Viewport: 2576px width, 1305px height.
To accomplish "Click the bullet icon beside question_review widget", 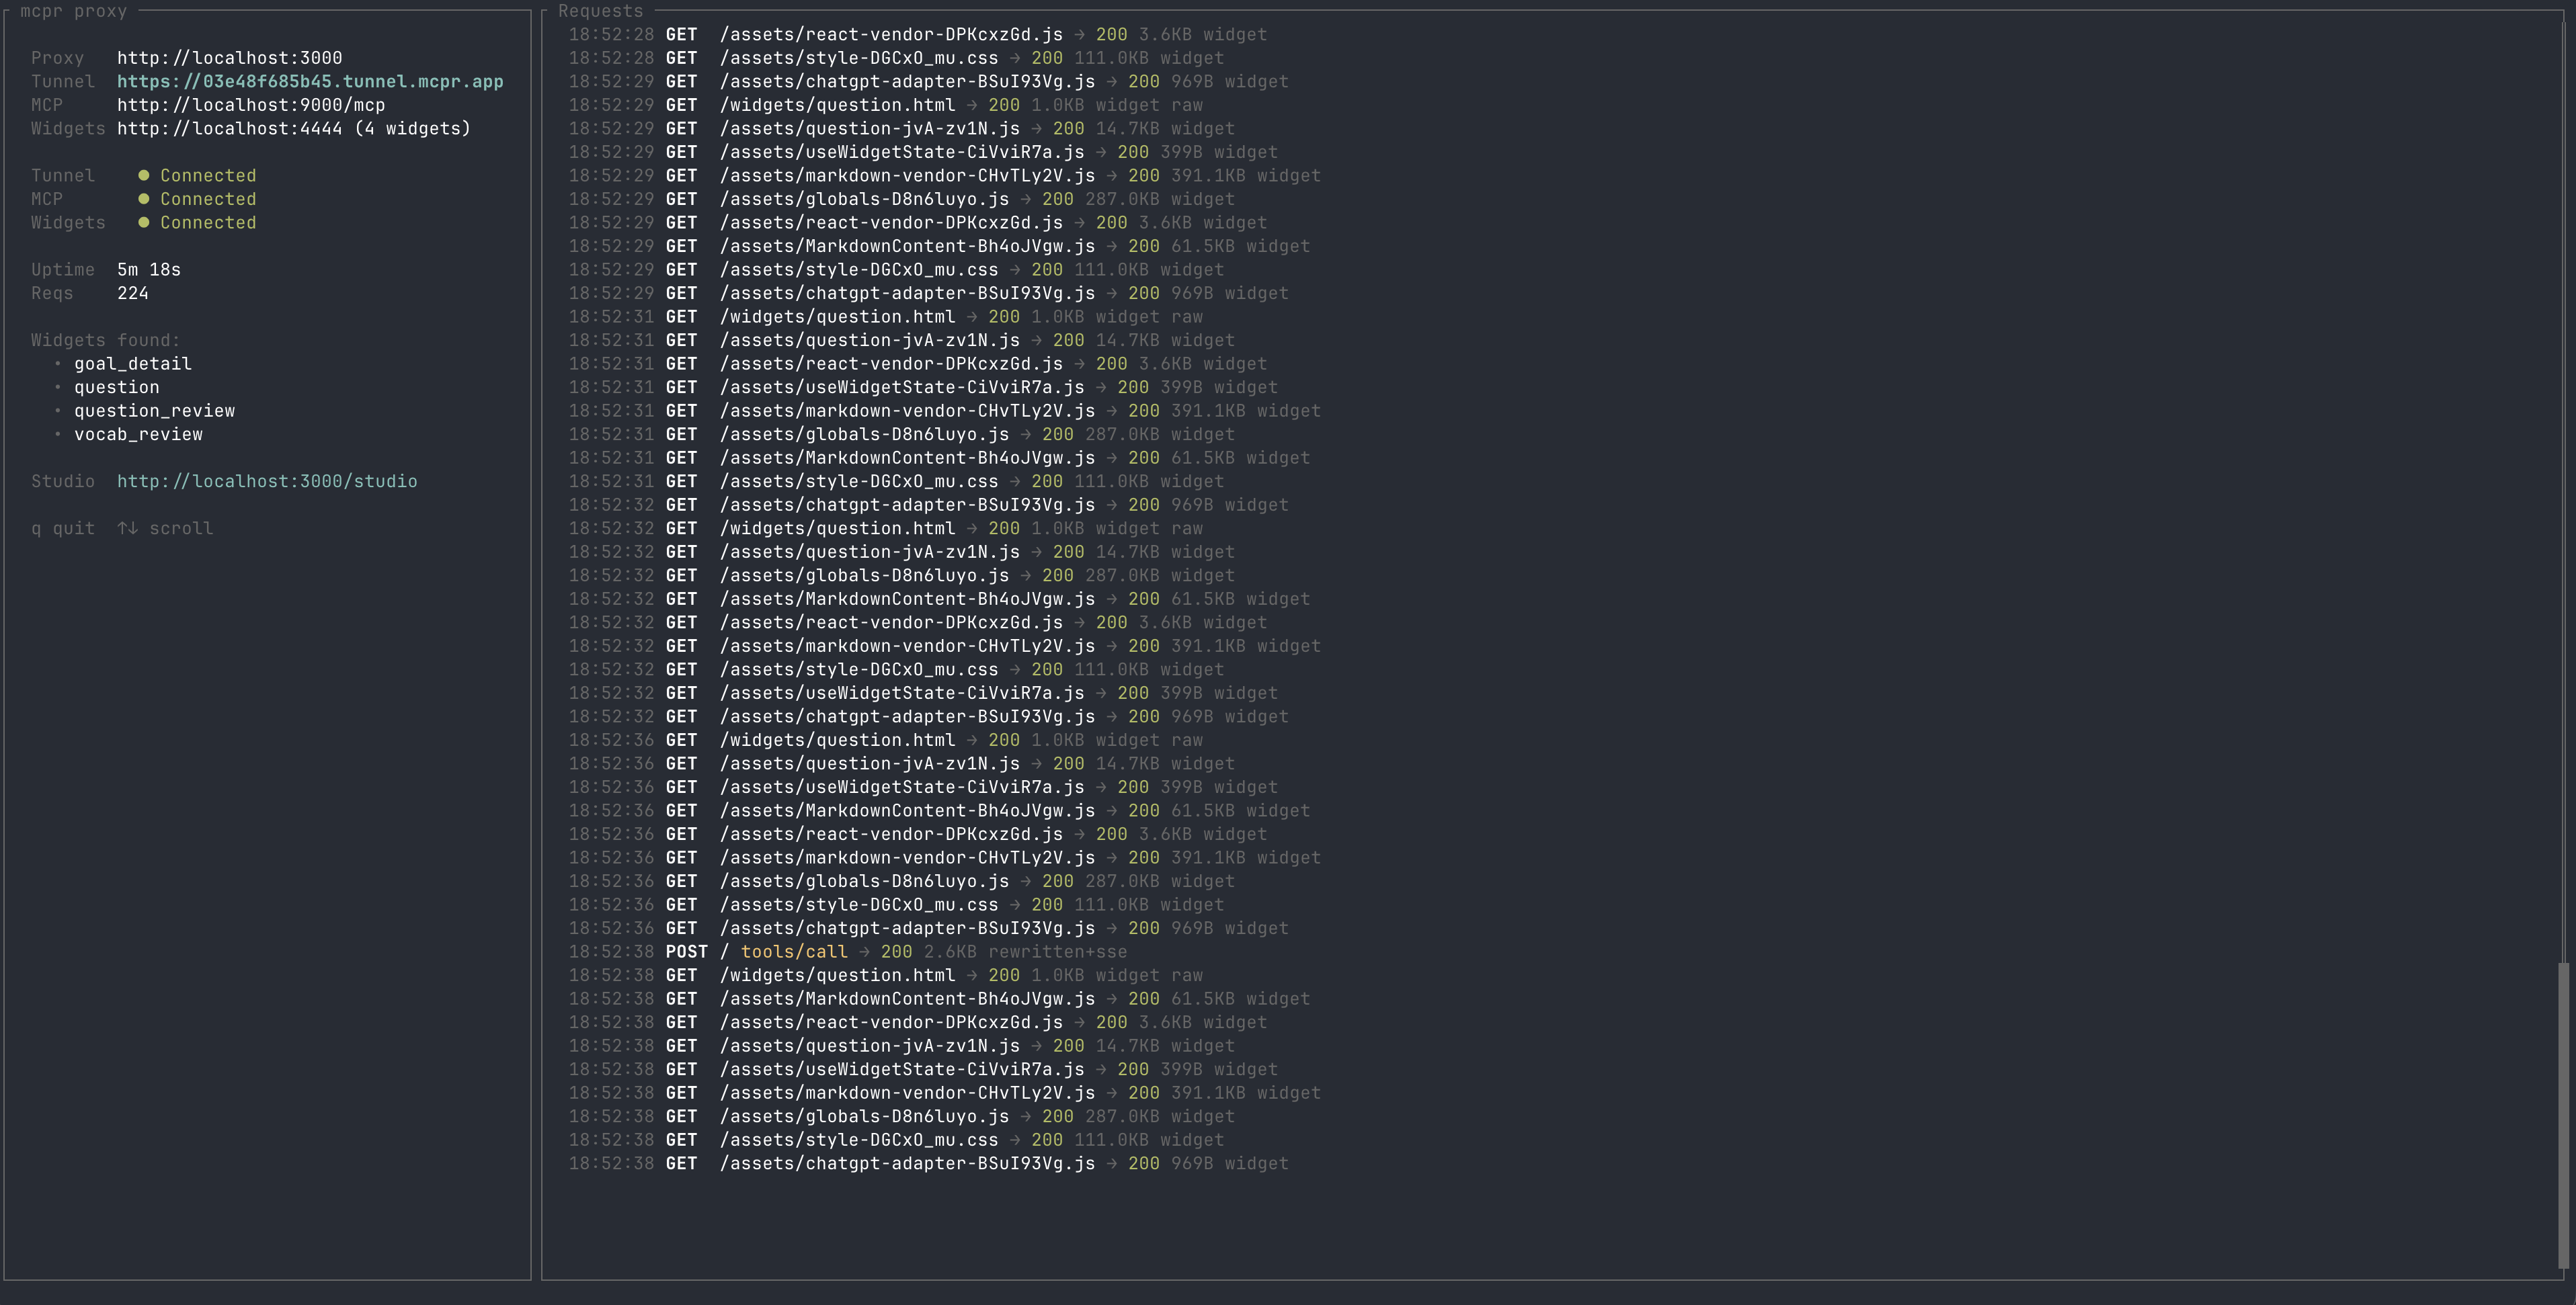I will [59, 410].
